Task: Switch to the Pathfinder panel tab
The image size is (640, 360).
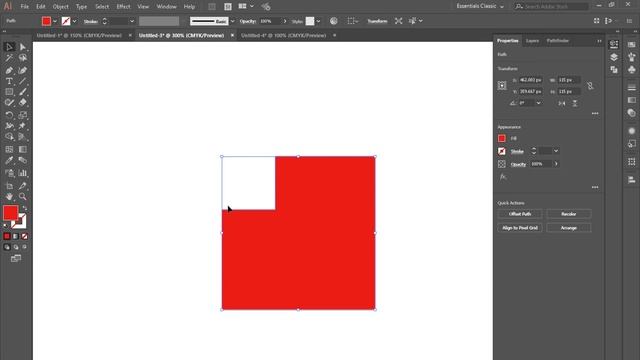Action: (x=558, y=41)
